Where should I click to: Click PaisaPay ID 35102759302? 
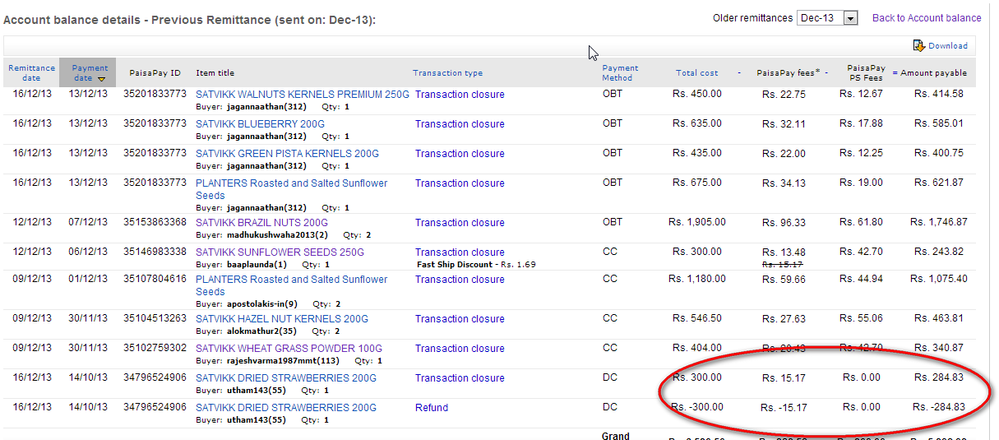point(155,349)
